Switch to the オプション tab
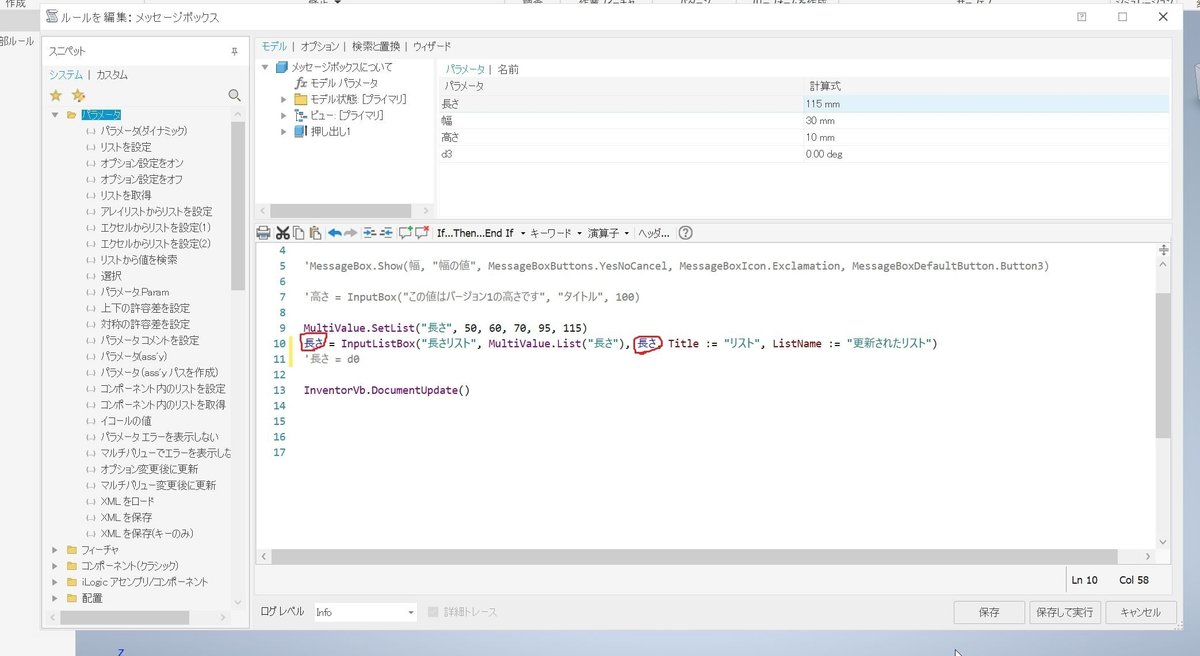This screenshot has height=656, width=1200. point(319,46)
